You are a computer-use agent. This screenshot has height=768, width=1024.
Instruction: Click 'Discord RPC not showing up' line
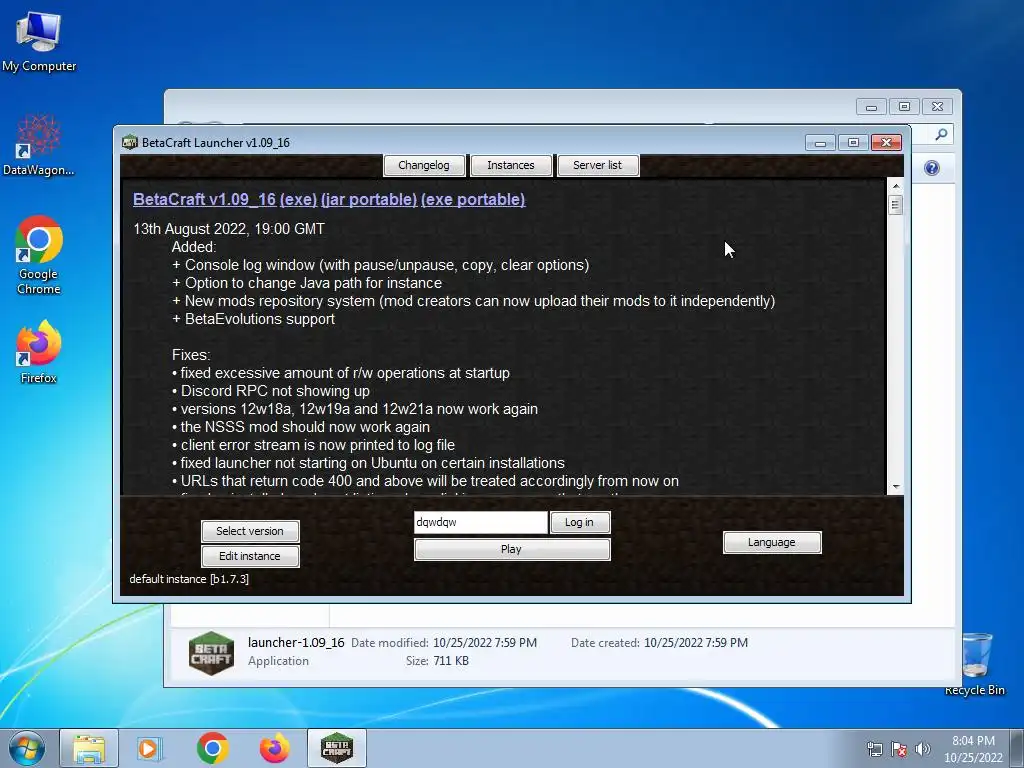[x=270, y=391]
